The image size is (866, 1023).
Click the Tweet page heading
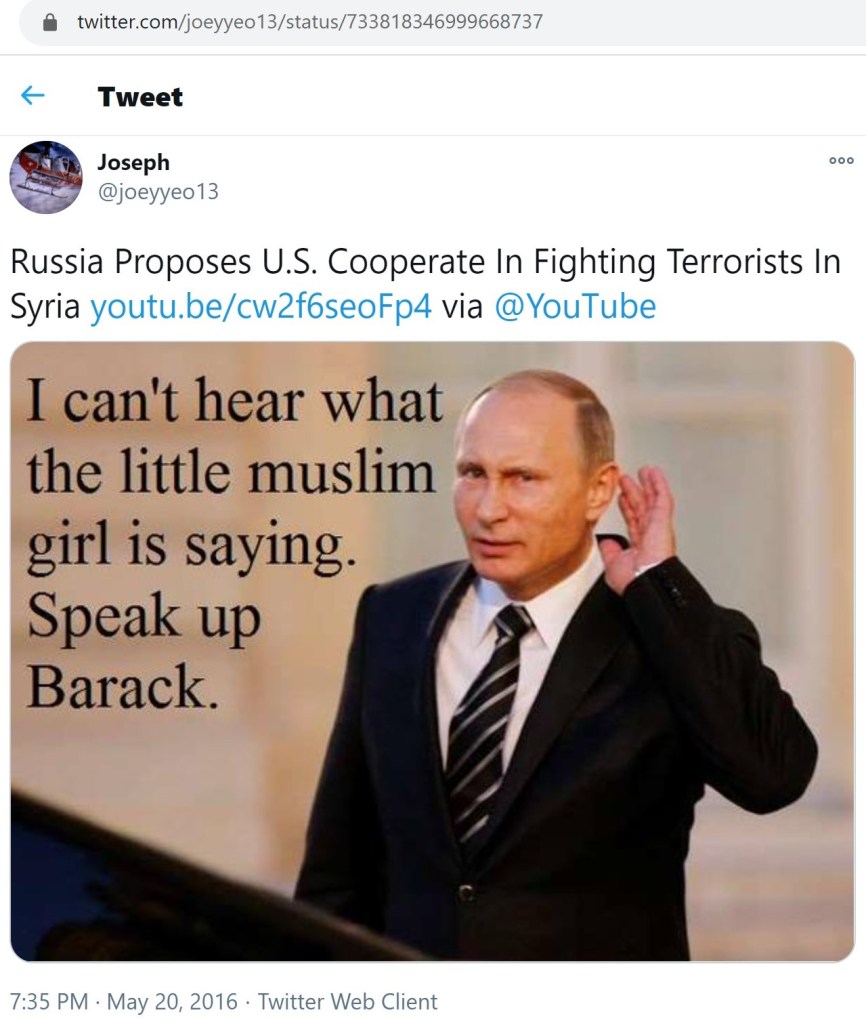[140, 97]
